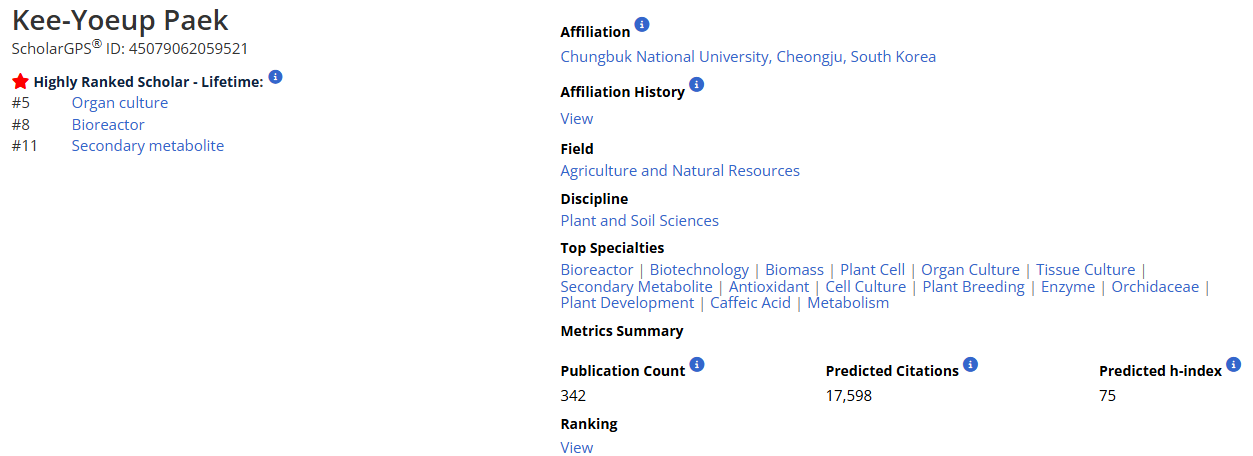
Task: Select the Bioreactor ranking link
Action: [x=108, y=125]
